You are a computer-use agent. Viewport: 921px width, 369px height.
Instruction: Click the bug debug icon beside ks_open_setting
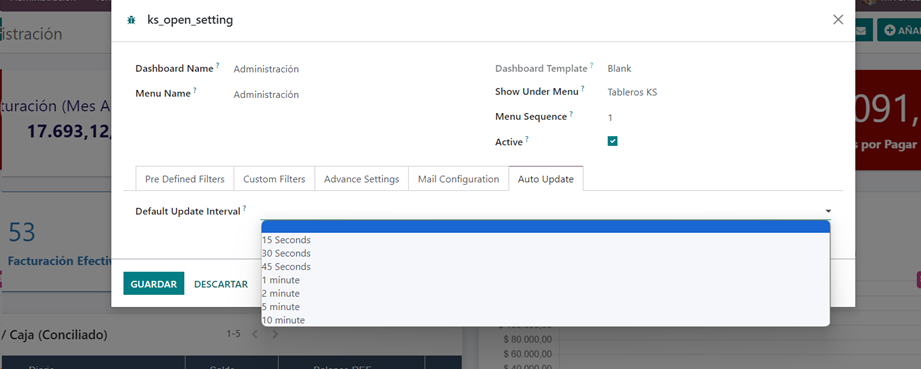[131, 20]
